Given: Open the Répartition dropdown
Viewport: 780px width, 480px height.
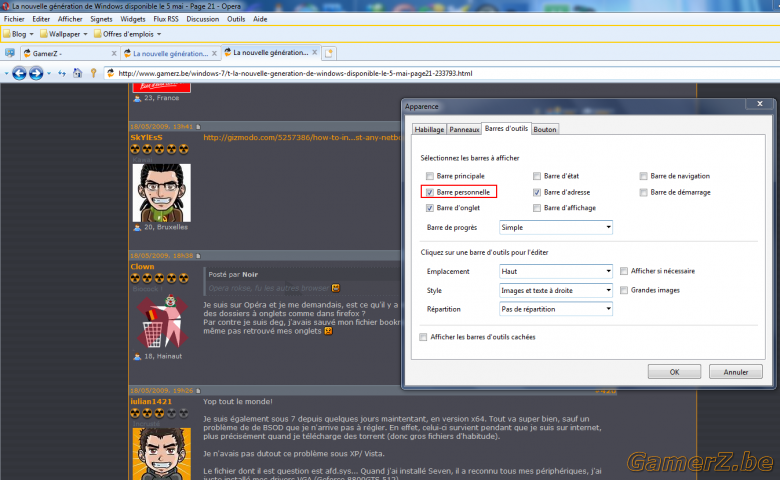Looking at the screenshot, I should [556, 309].
